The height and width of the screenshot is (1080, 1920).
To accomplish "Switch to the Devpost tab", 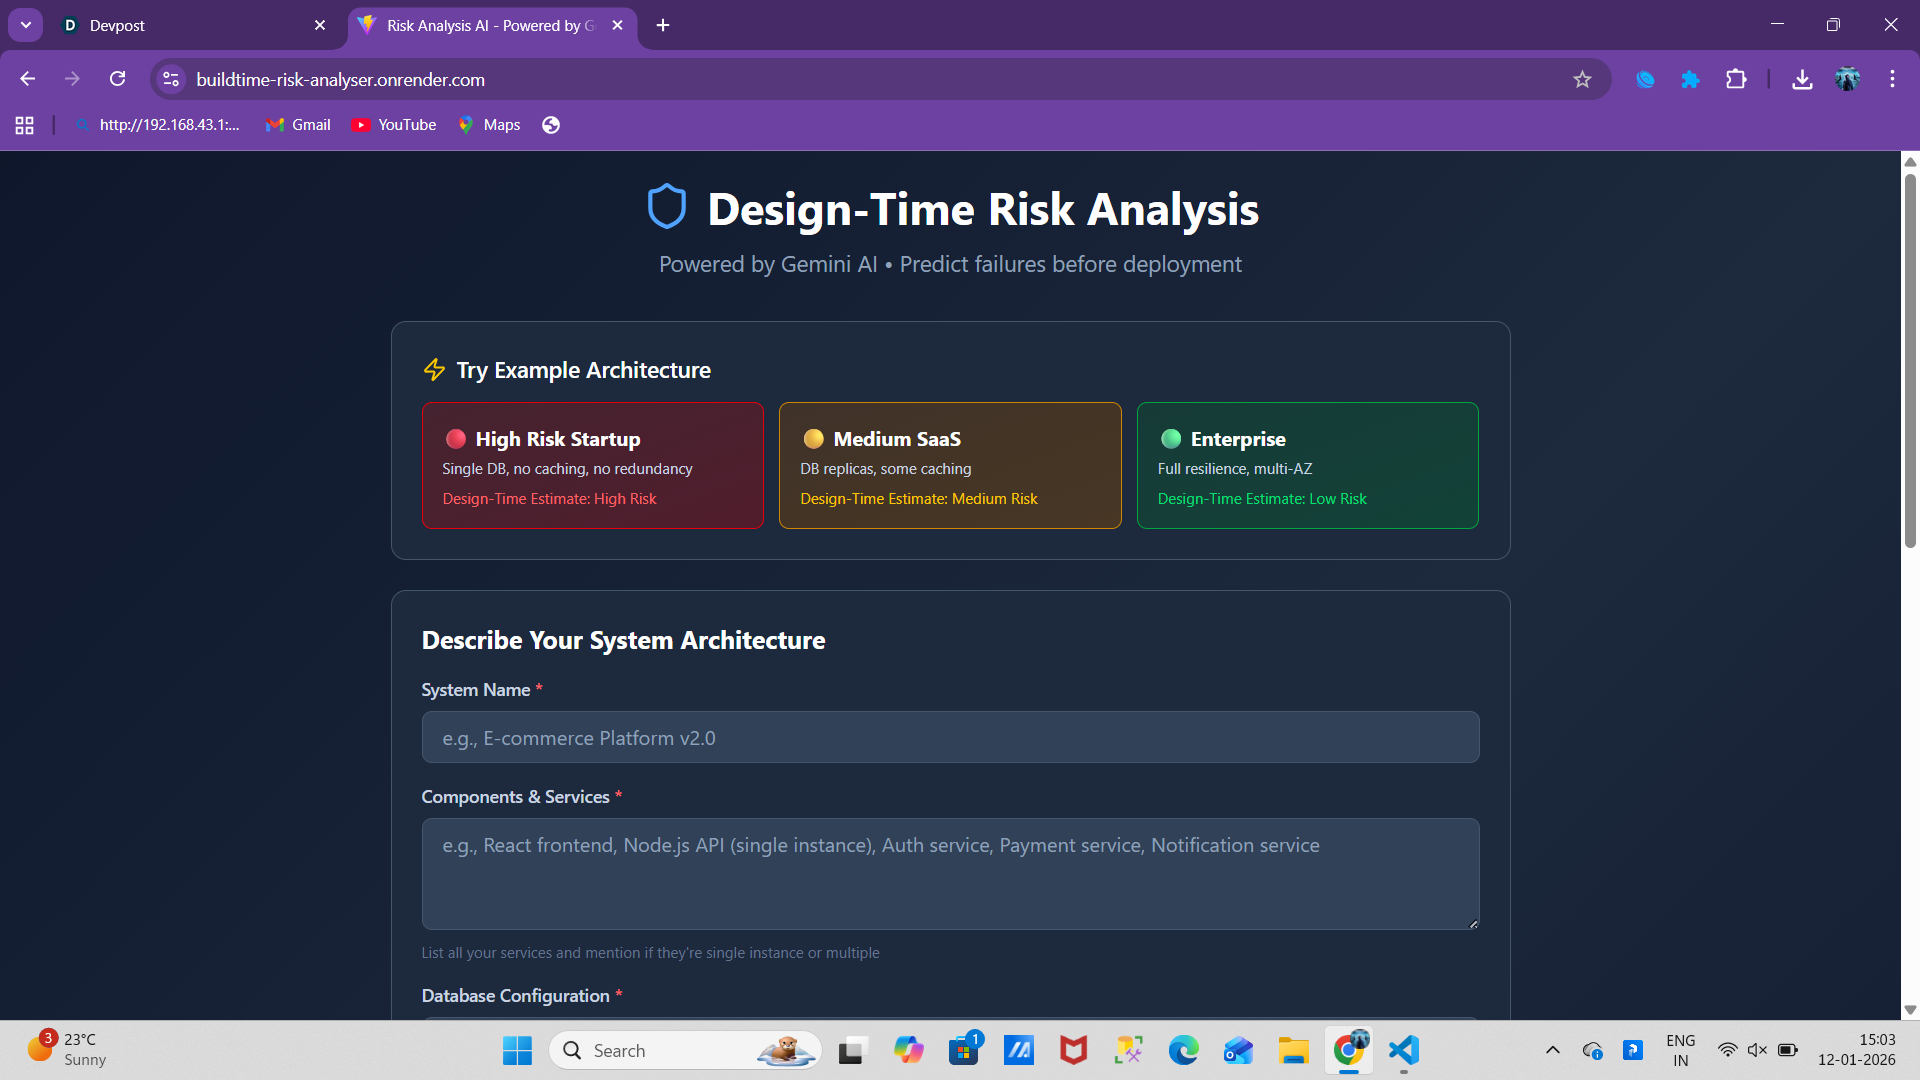I will click(x=190, y=25).
